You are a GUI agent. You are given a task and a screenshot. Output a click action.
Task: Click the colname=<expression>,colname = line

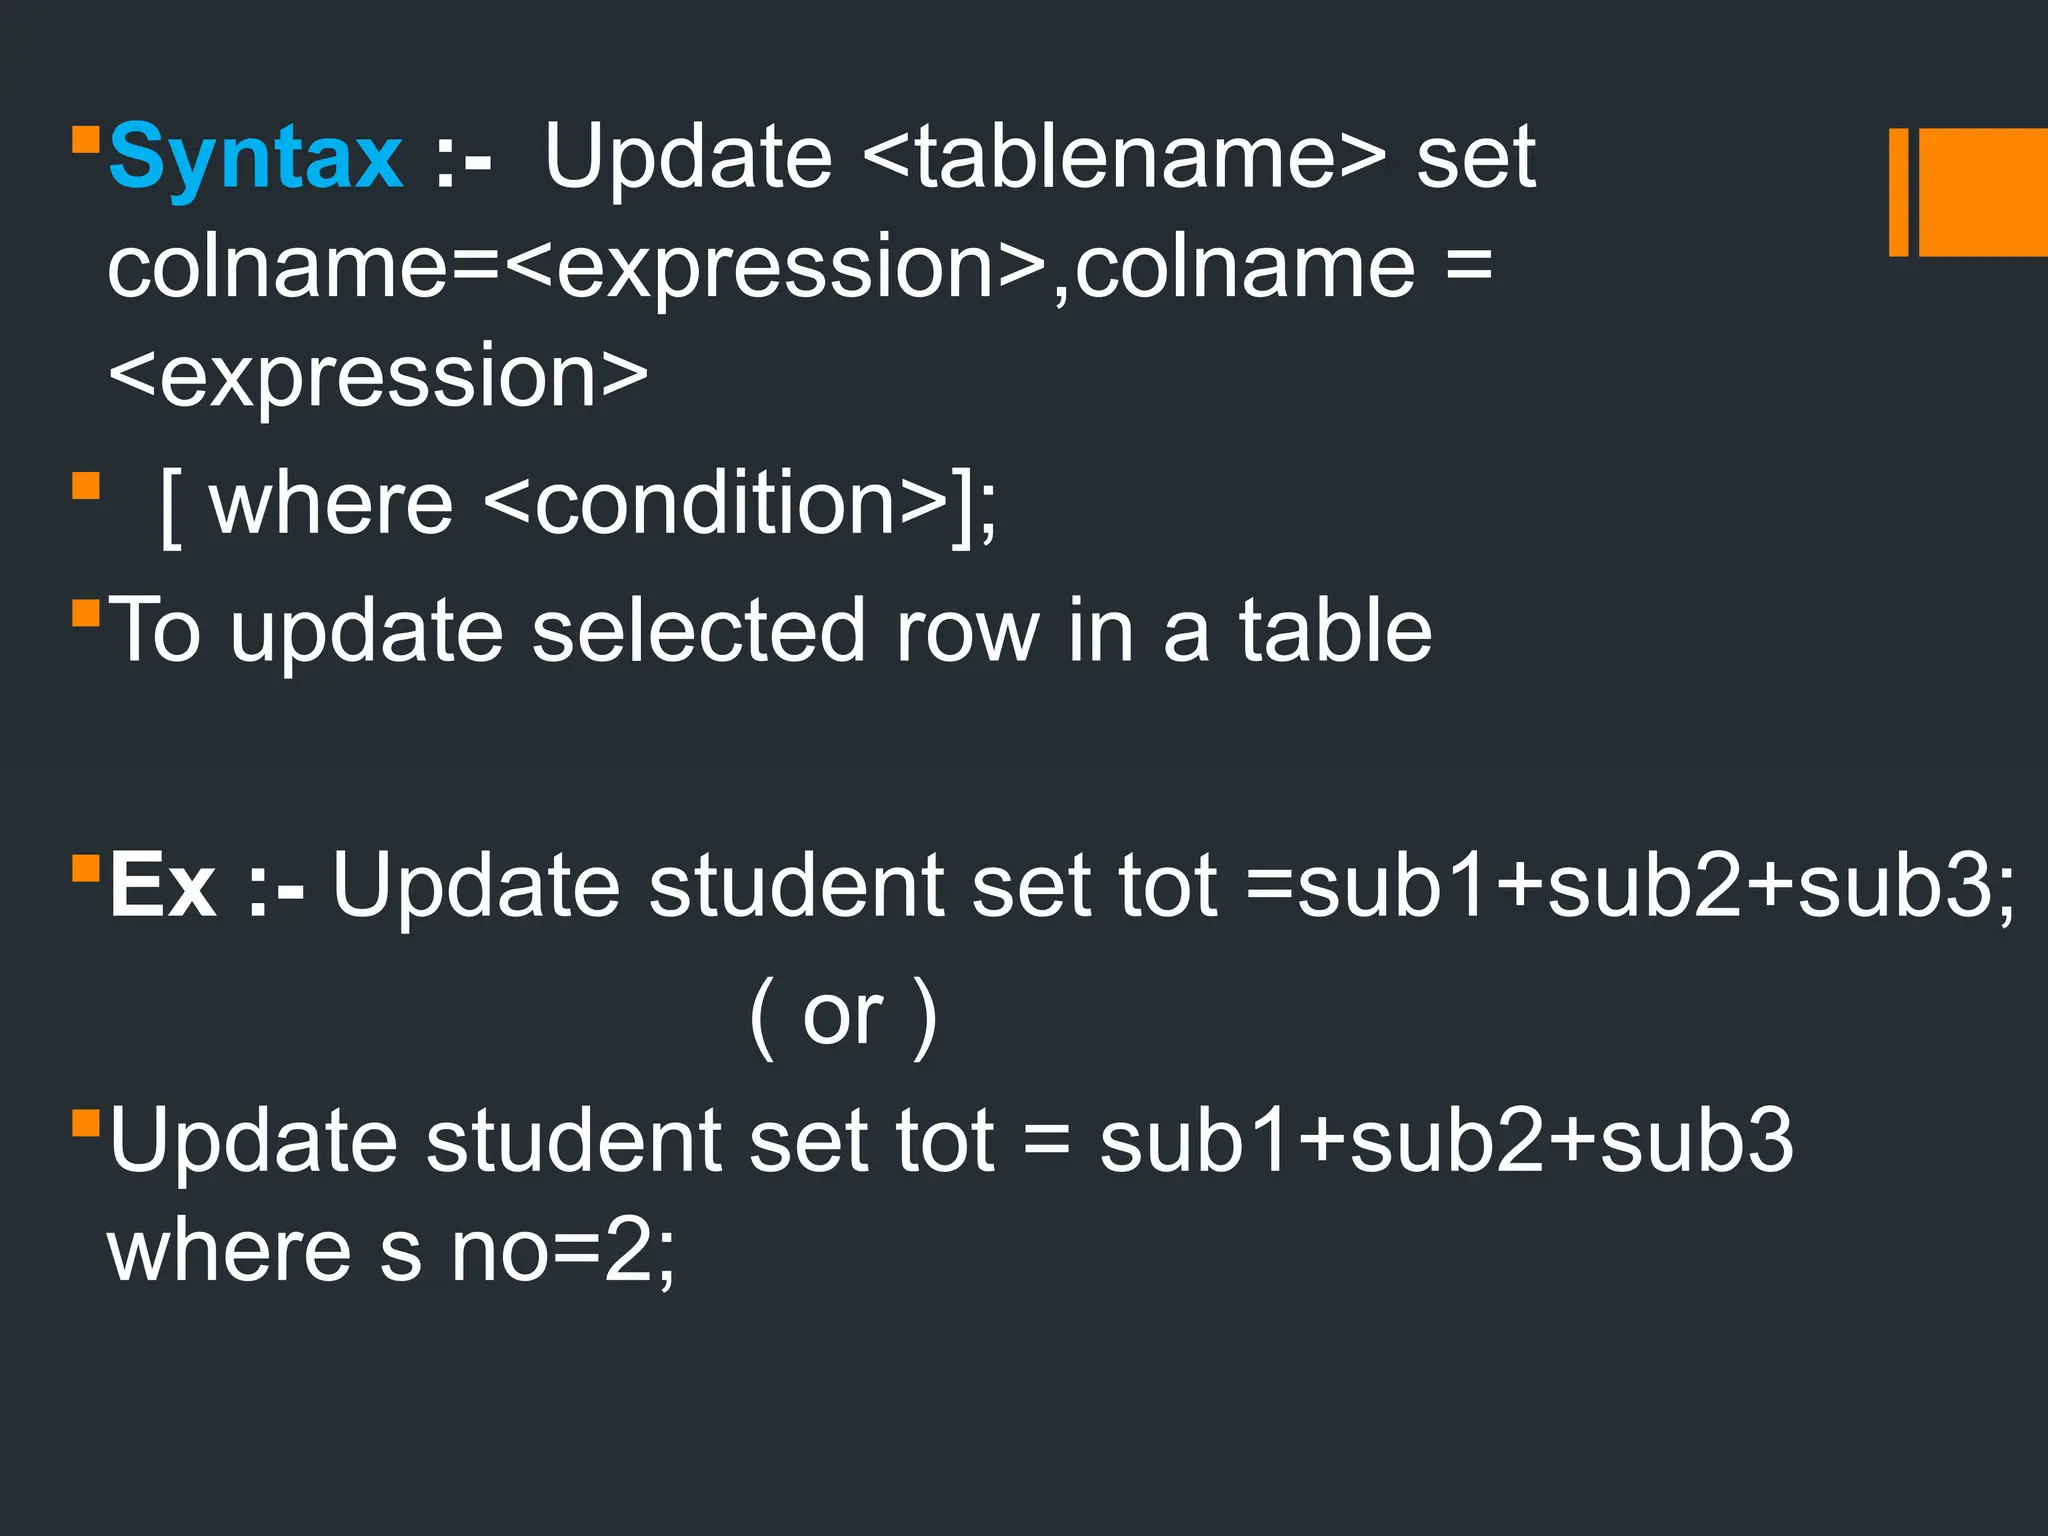800,267
